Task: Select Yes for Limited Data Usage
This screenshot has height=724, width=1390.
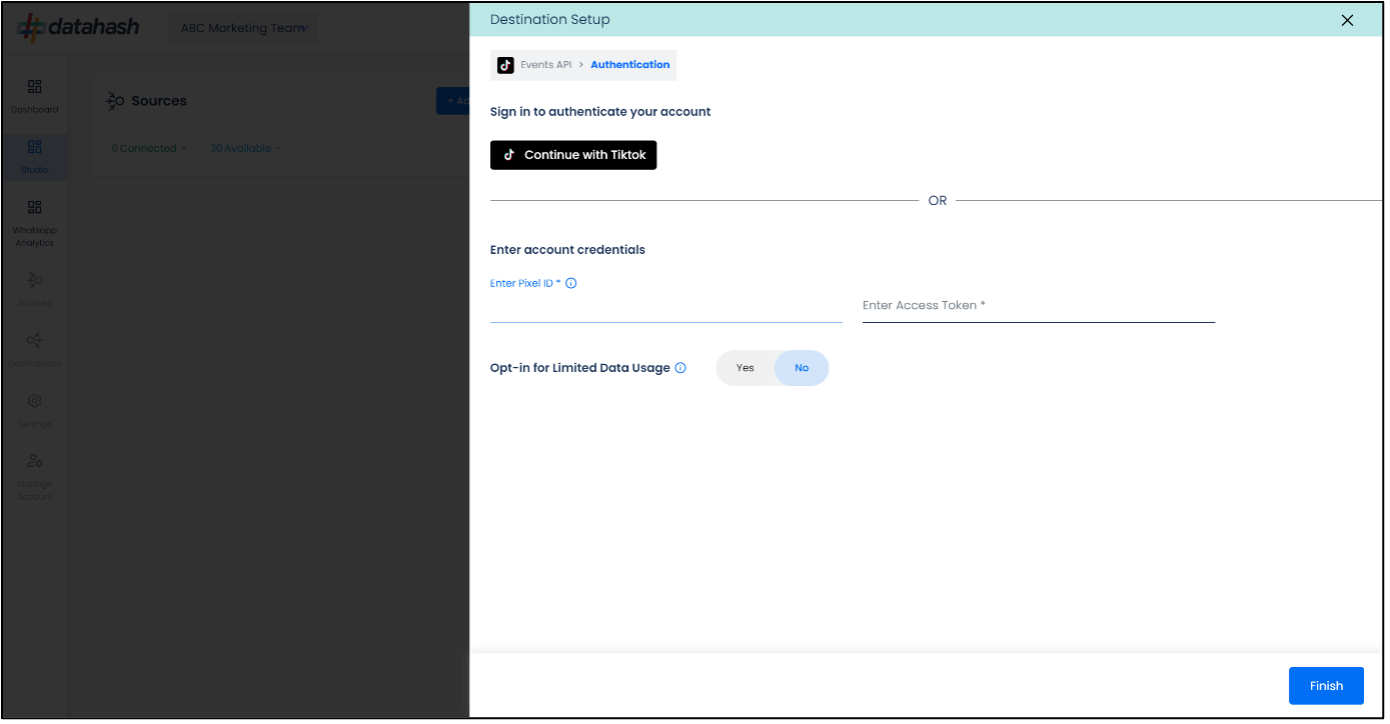Action: click(745, 368)
